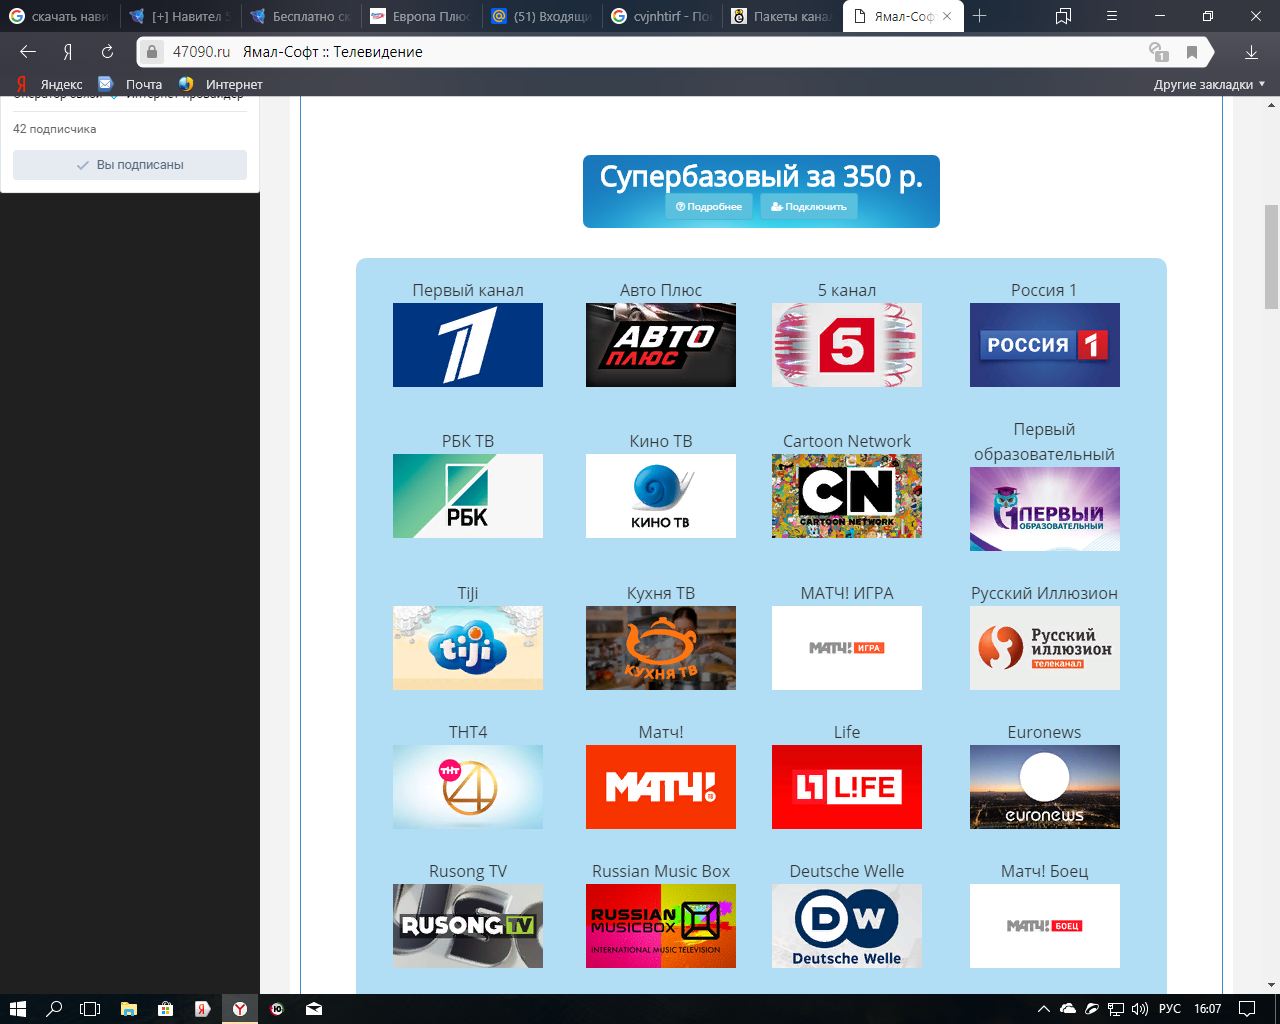Open the Yandex home button in toolbar

pos(68,52)
